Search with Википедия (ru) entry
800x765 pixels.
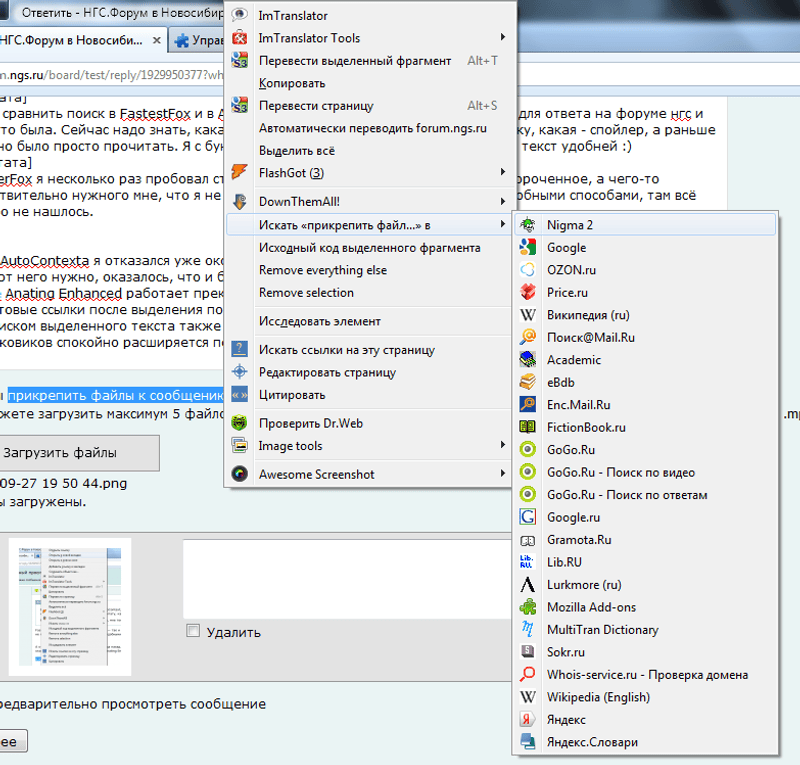point(587,315)
